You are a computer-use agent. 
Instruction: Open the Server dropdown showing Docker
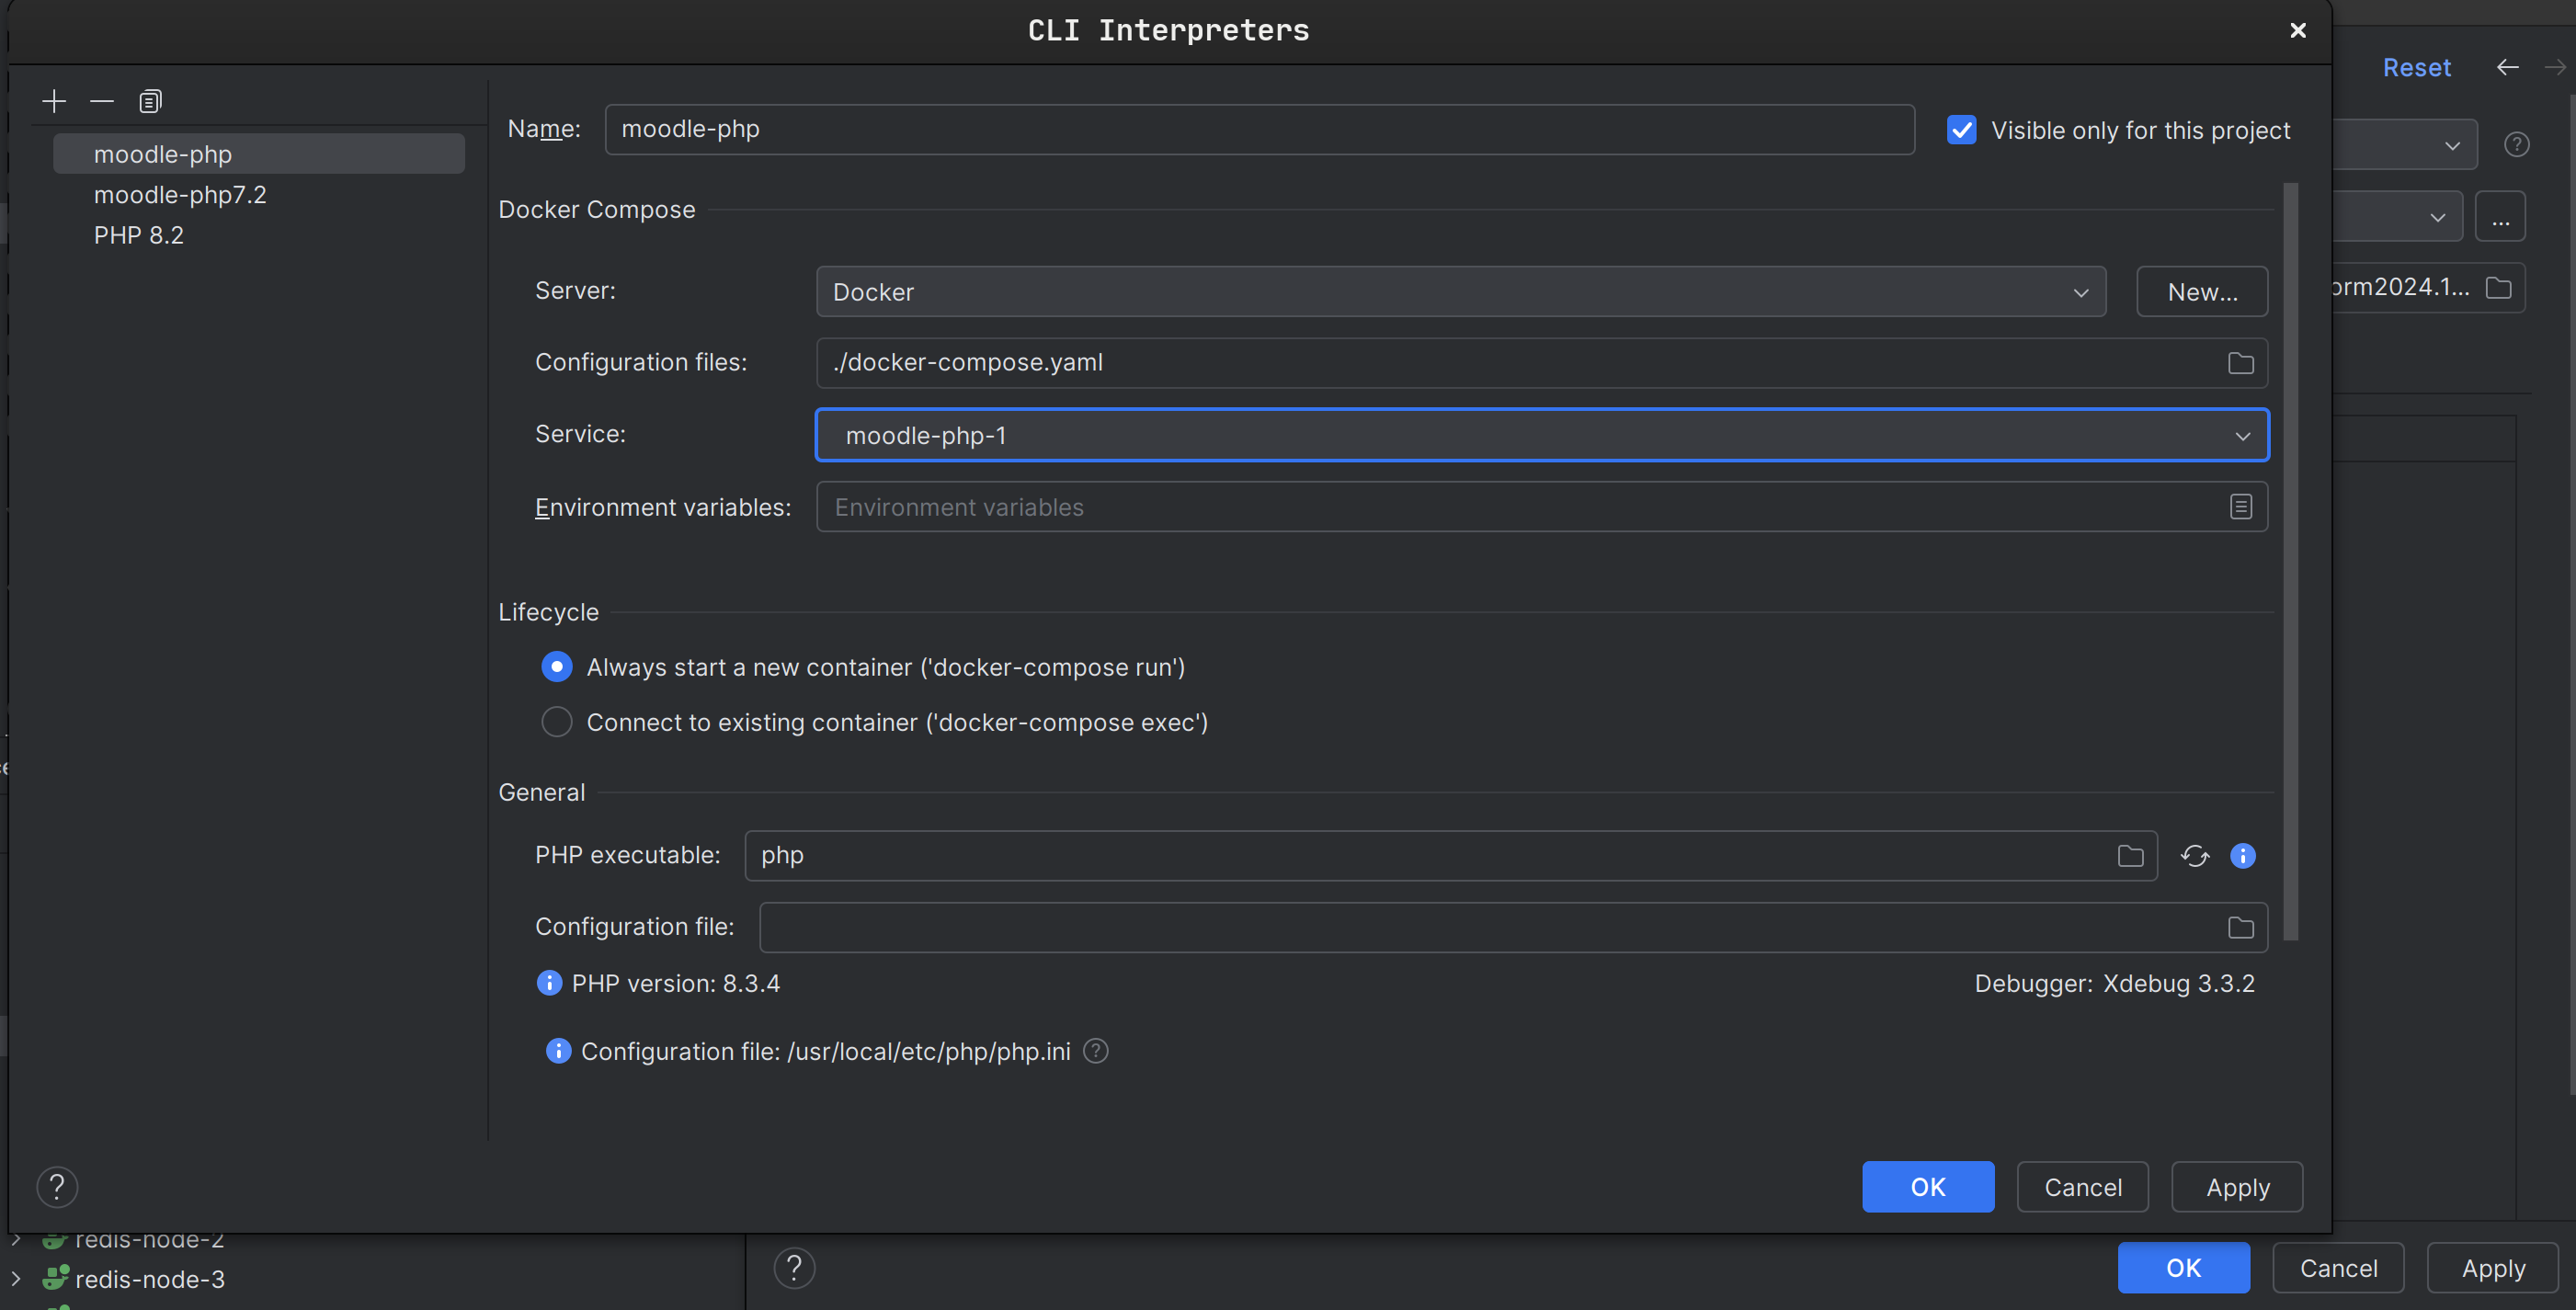point(1460,292)
